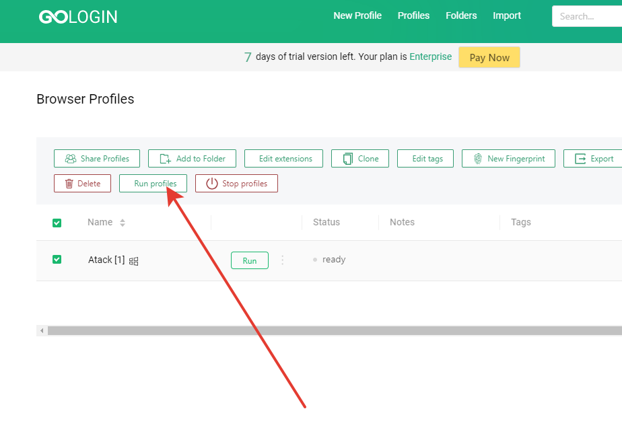Screen dimensions: 624x422
Task: Click the Notes column header
Action: coord(402,222)
